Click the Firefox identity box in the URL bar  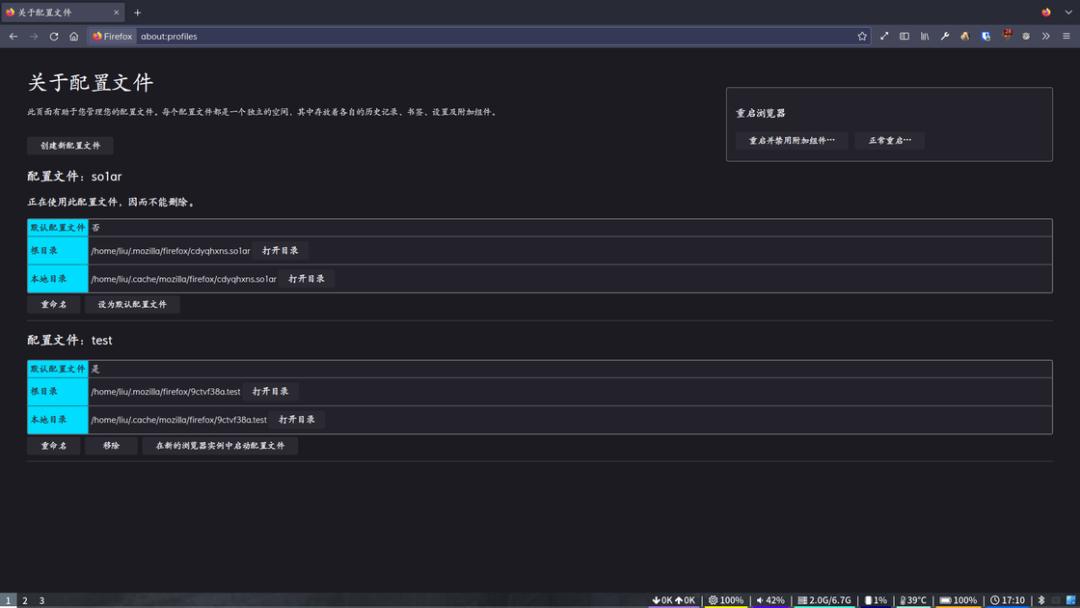(x=112, y=36)
